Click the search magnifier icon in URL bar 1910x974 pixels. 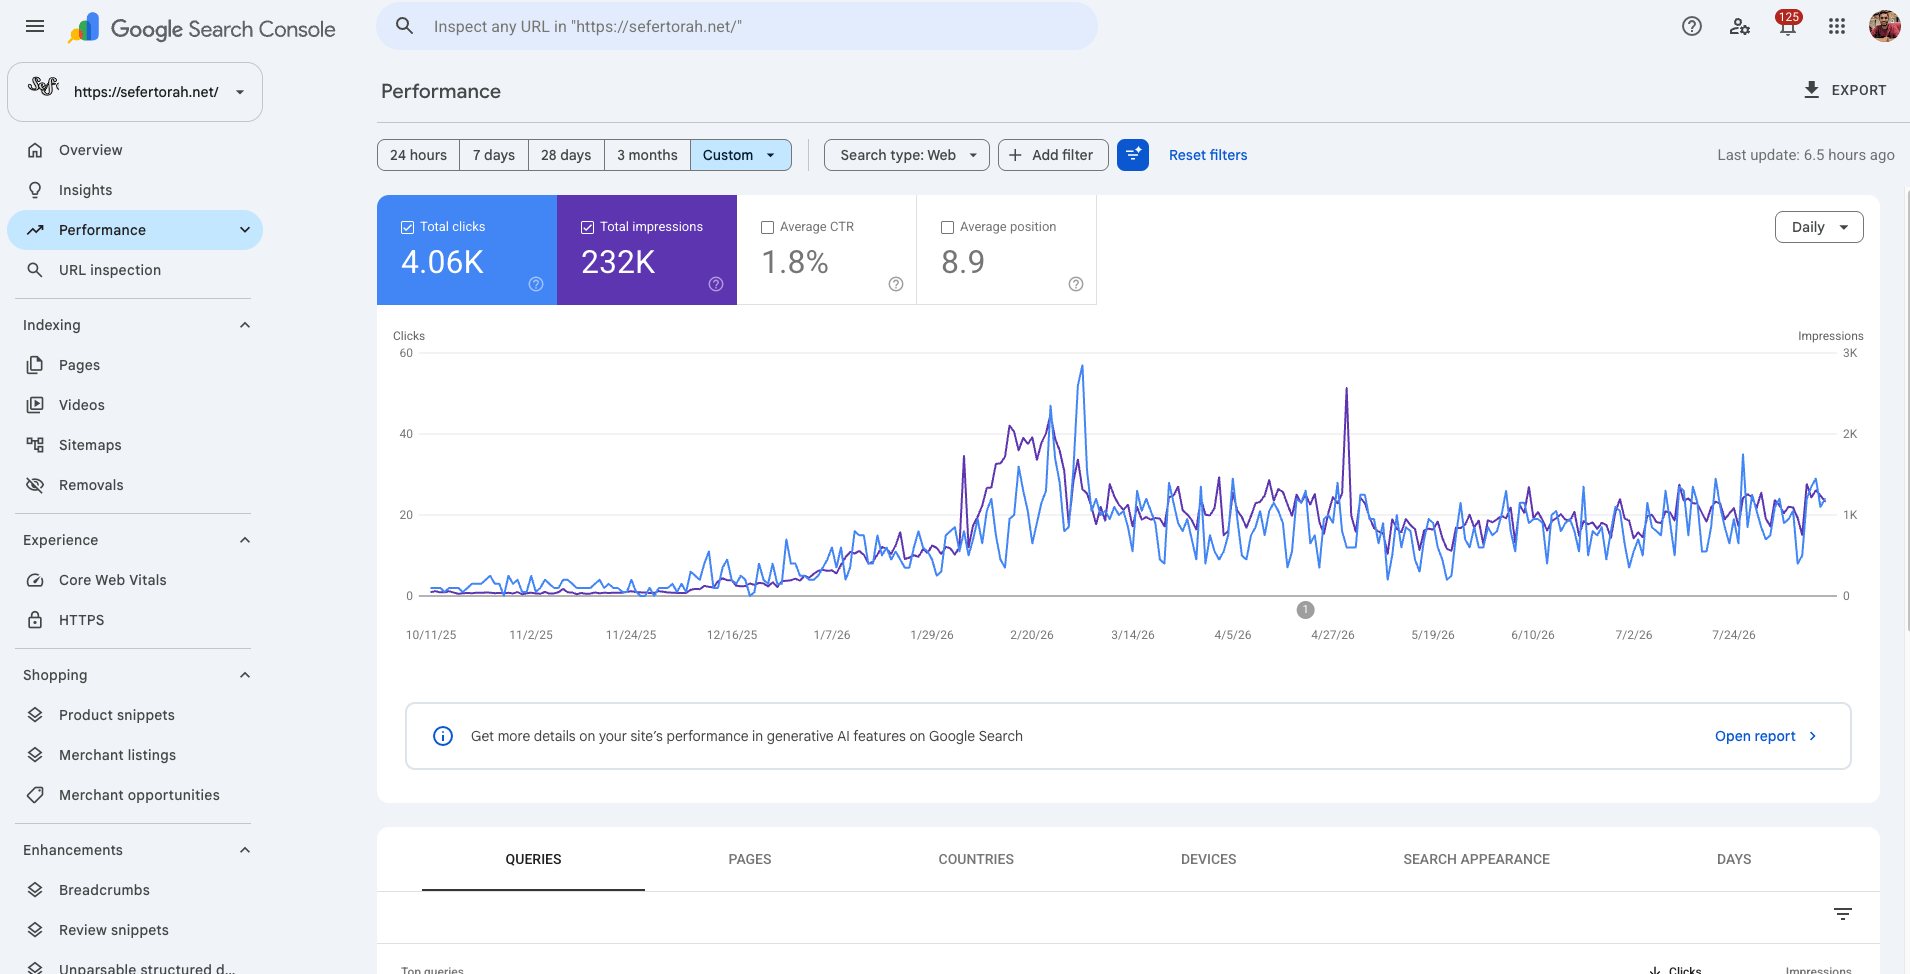pos(405,26)
